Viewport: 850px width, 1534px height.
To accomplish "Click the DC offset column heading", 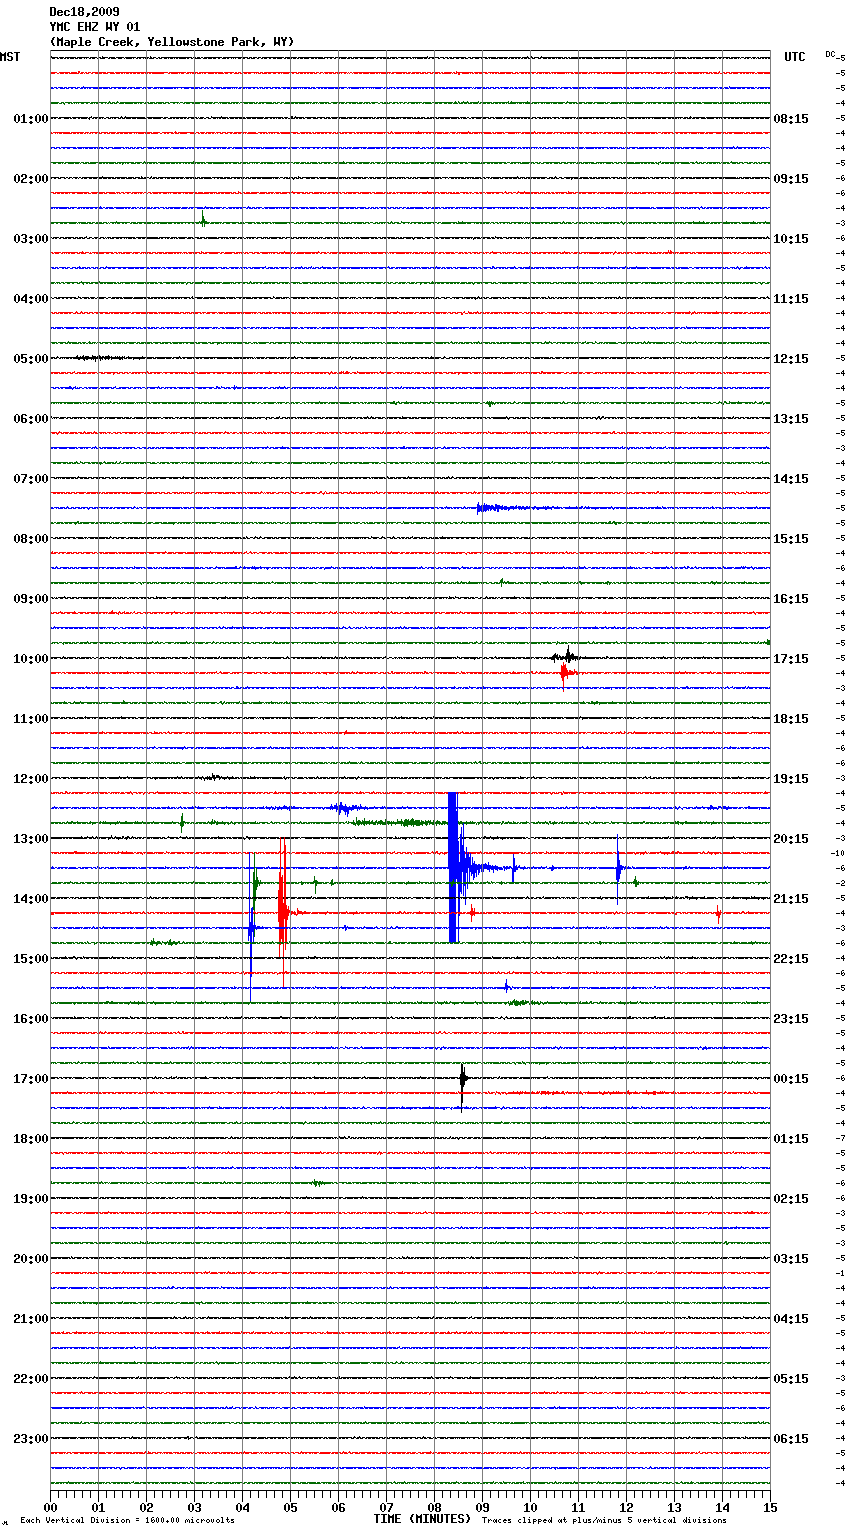I will point(831,53).
